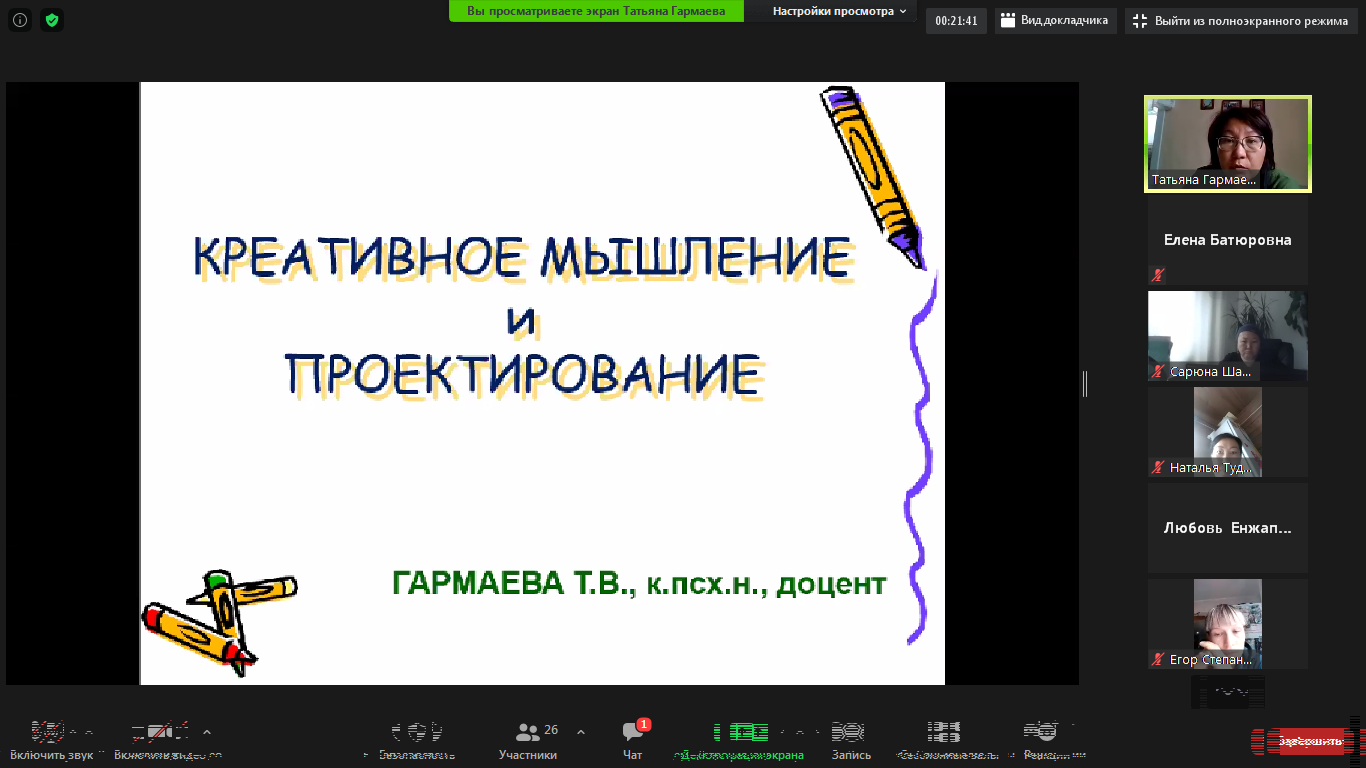The height and width of the screenshot is (768, 1366).
Task: Select Татьяна Гармаева's video thumbnail
Action: 1227,144
